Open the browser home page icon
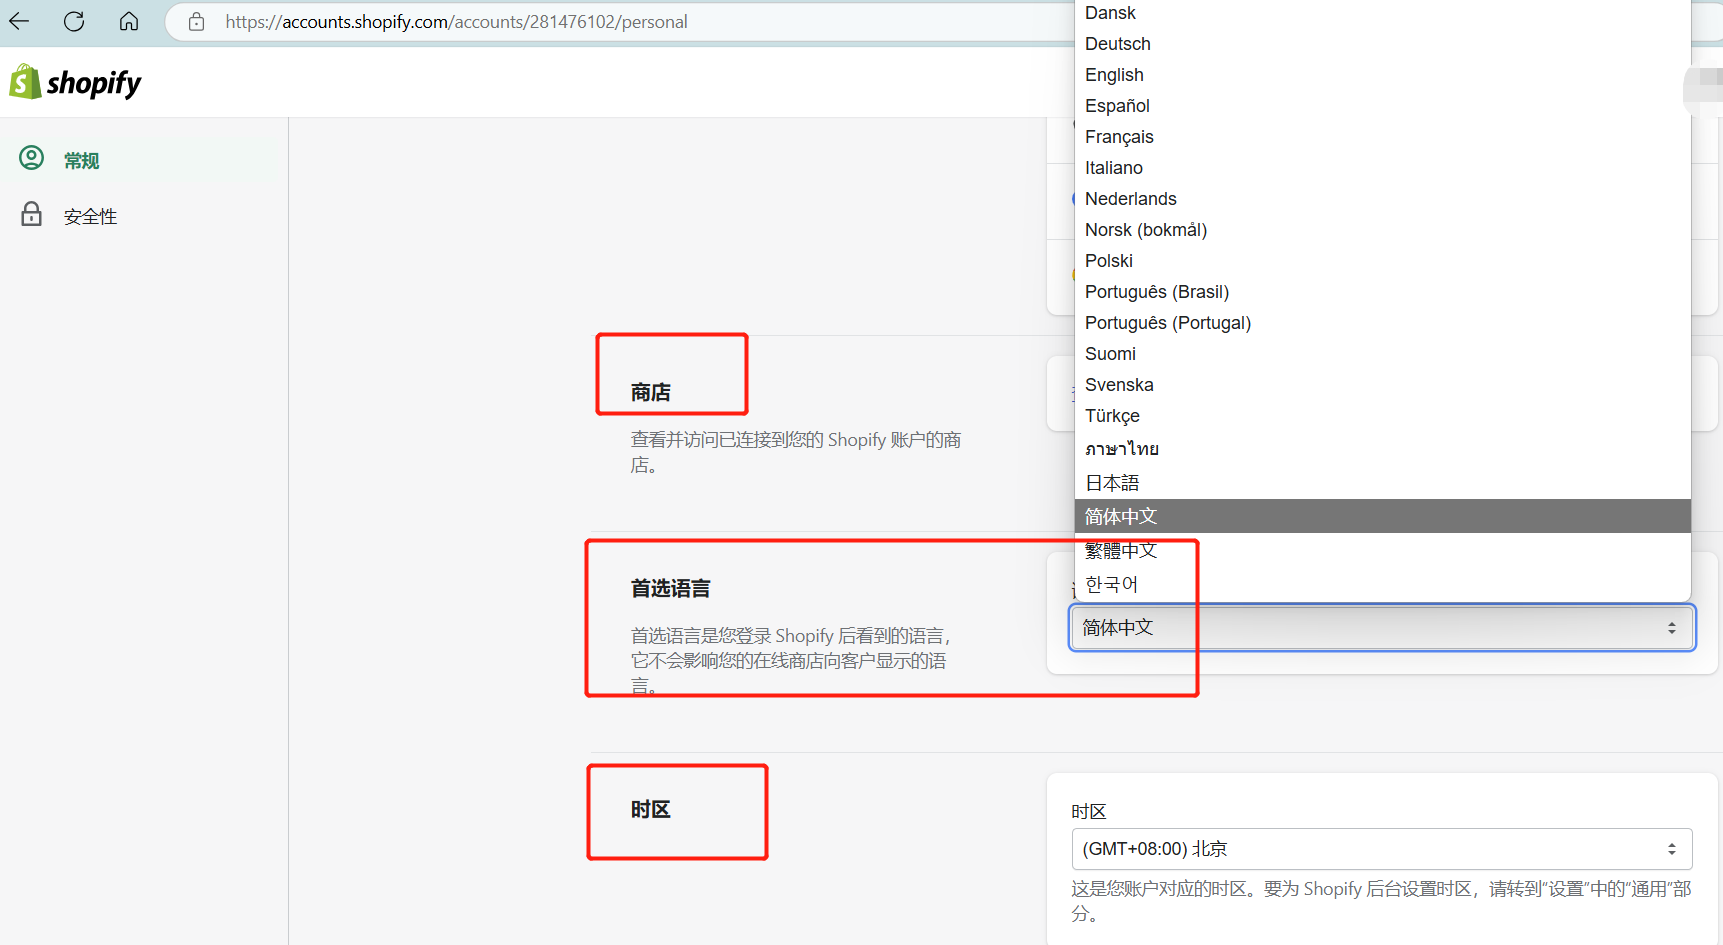 coord(128,20)
